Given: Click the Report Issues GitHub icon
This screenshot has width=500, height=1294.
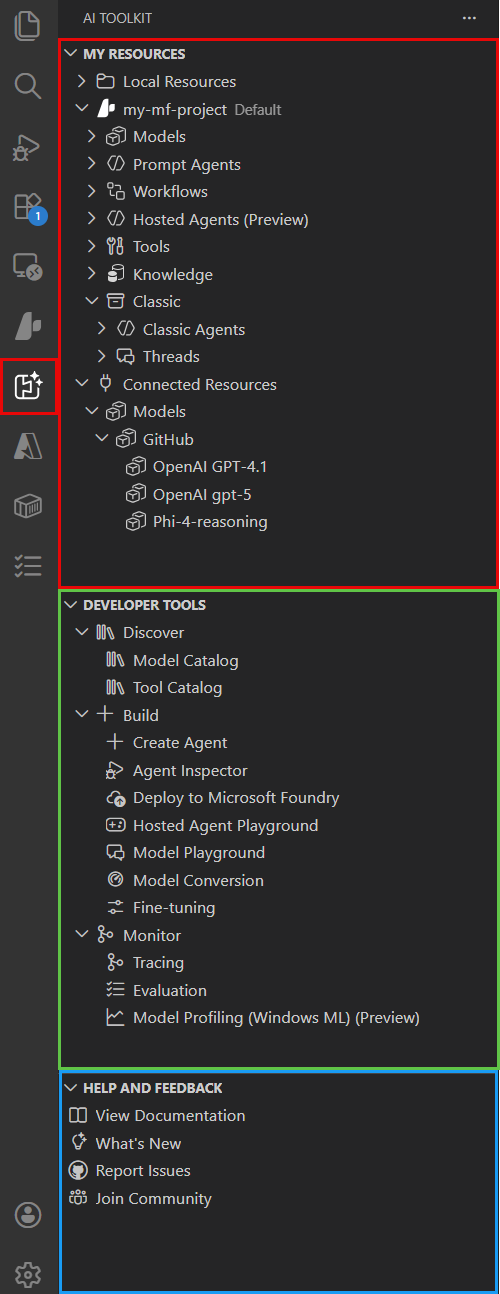Looking at the screenshot, I should tap(78, 1171).
